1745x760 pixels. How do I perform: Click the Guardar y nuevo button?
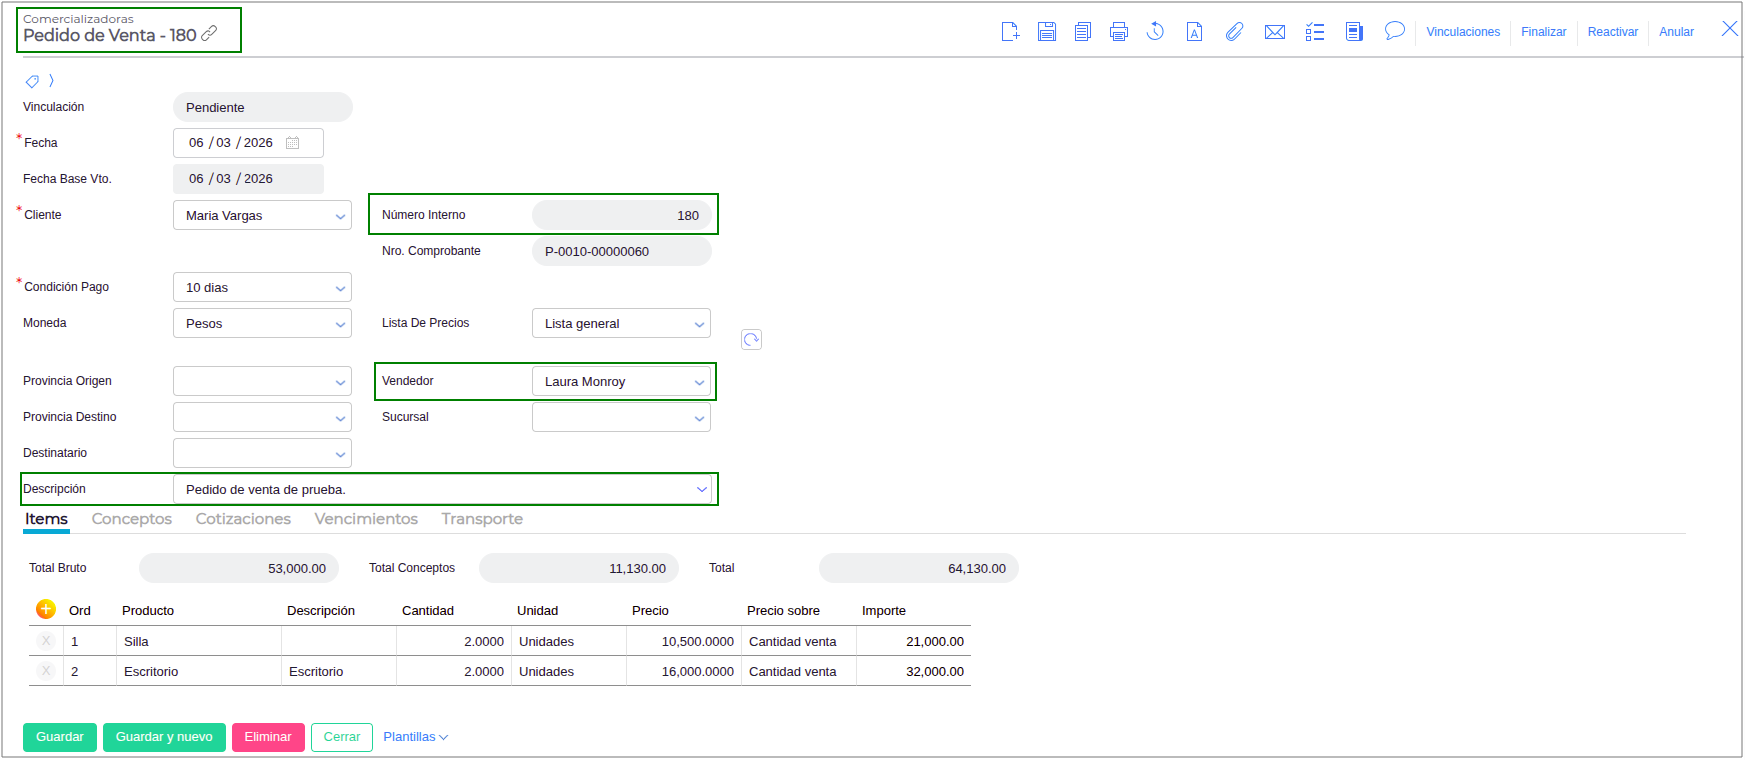pyautogui.click(x=164, y=737)
